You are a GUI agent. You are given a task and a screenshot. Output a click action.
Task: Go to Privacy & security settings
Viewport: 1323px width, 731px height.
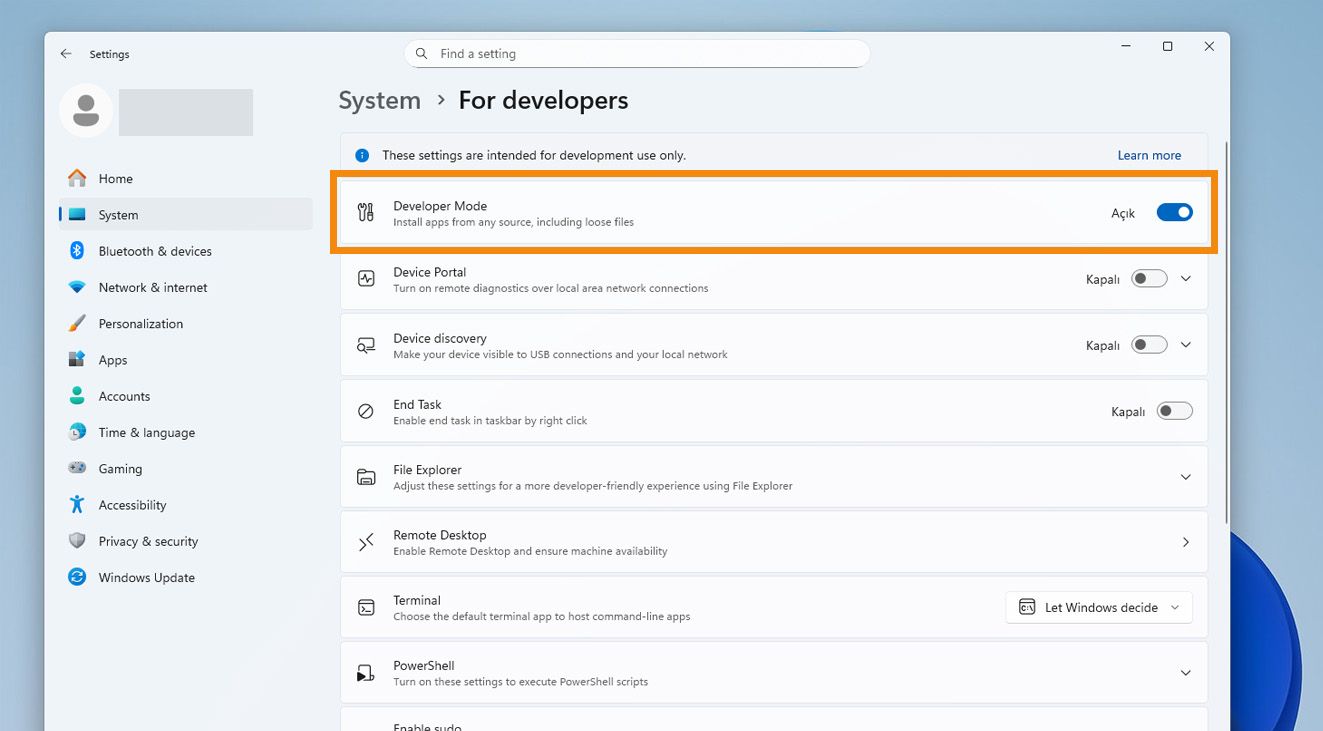(x=148, y=541)
